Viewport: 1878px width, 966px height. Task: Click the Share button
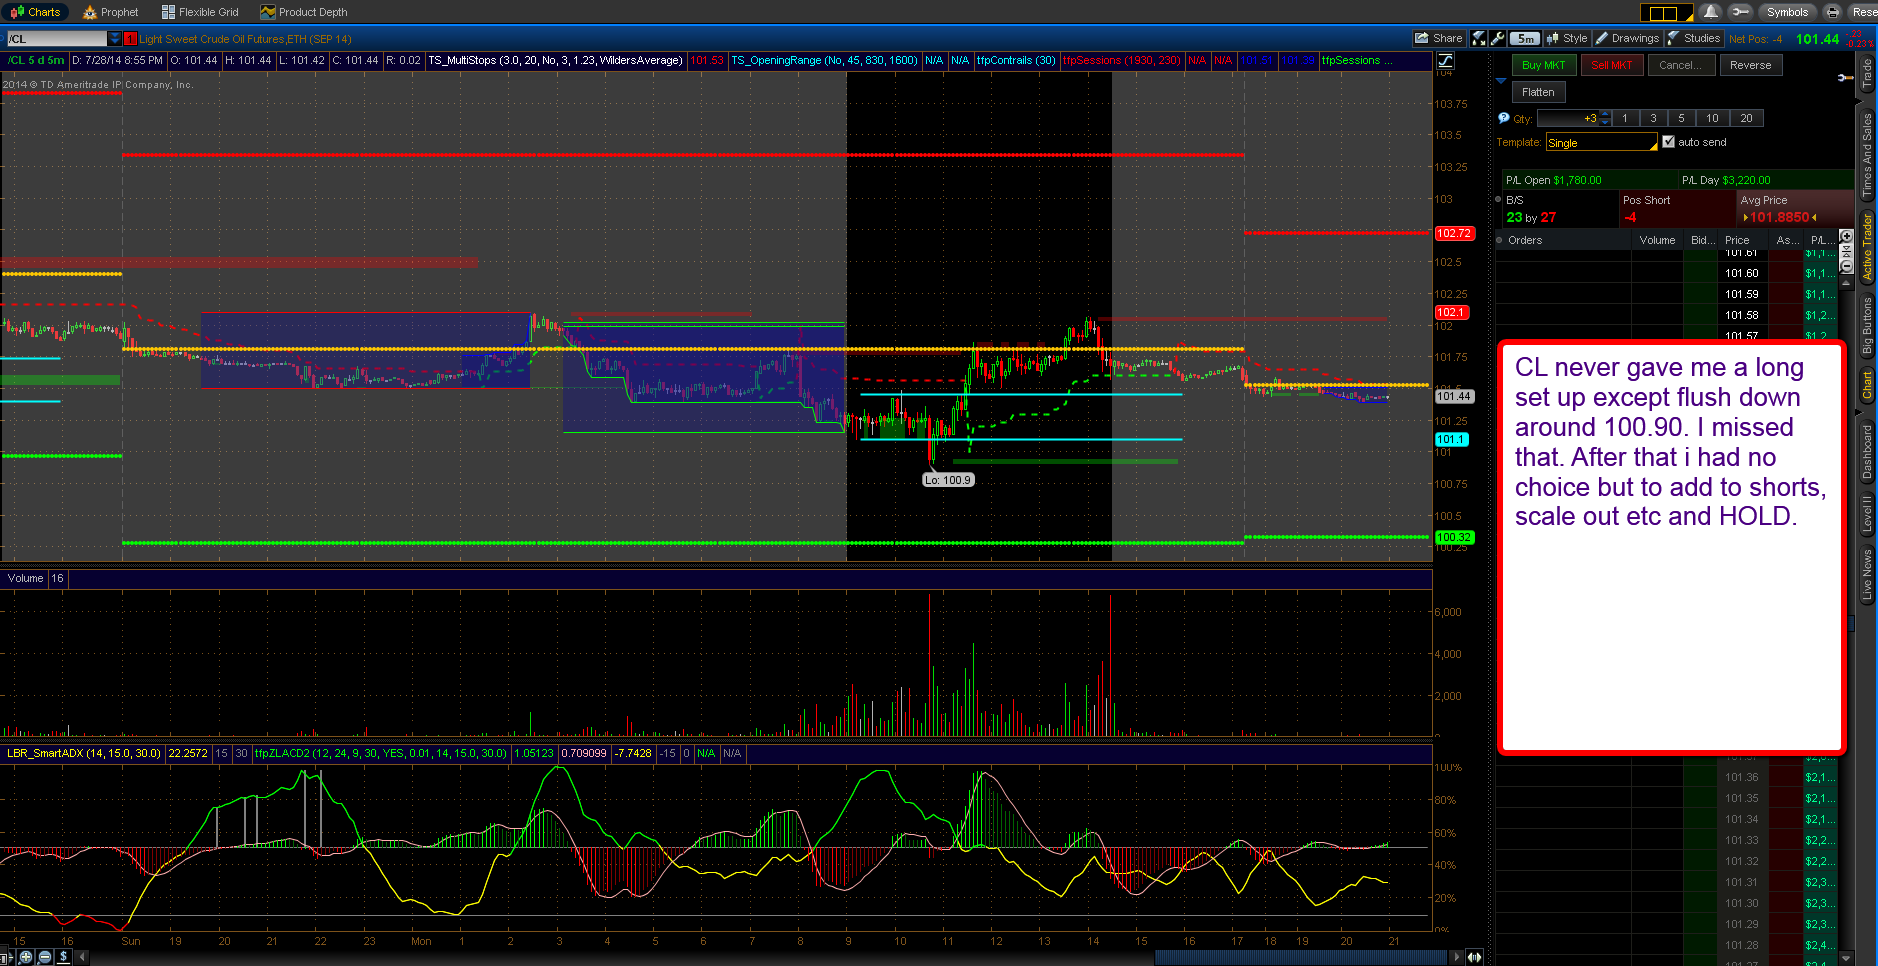(1438, 38)
